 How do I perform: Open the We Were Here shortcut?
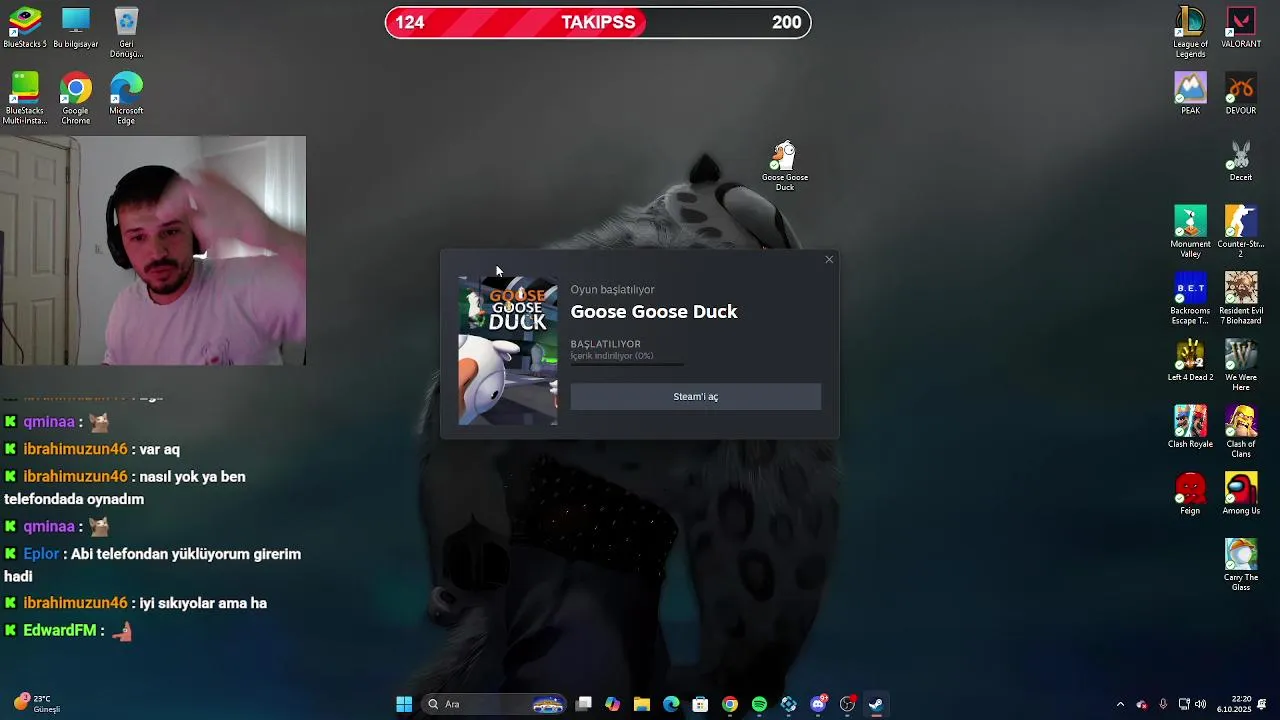pyautogui.click(x=1241, y=365)
